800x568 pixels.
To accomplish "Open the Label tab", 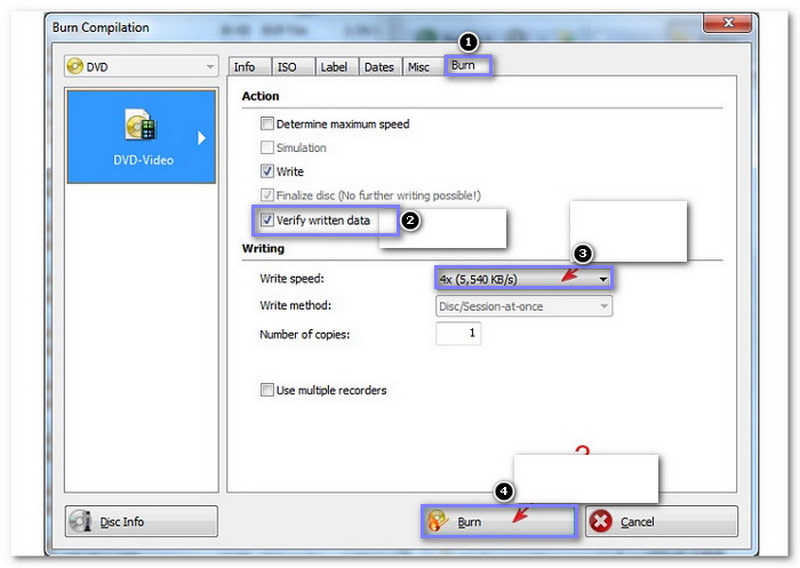I will coord(337,67).
